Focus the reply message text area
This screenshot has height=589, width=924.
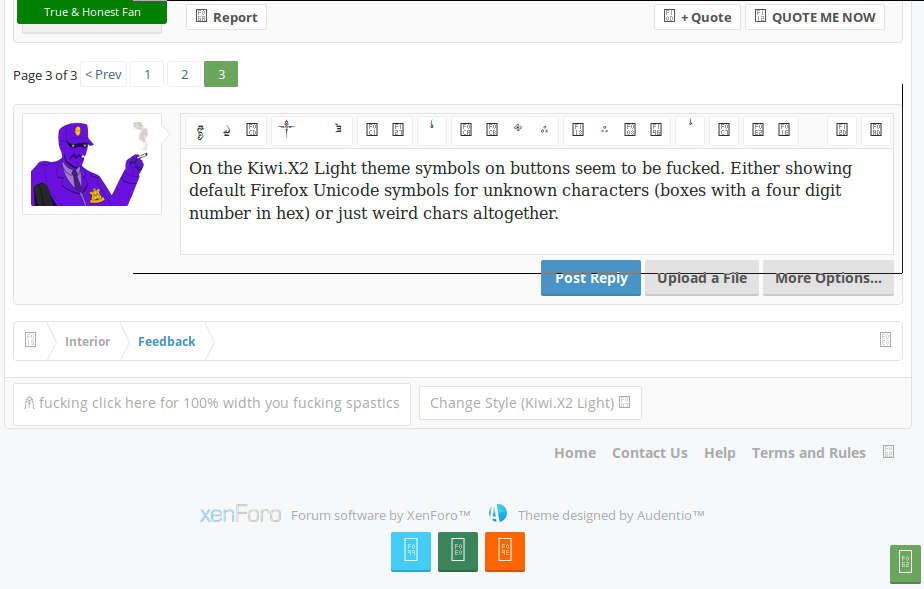[537, 201]
